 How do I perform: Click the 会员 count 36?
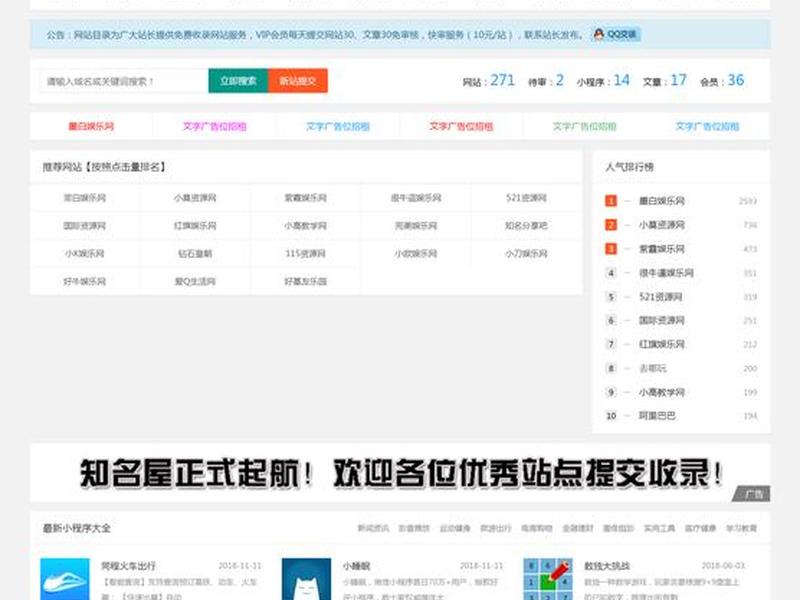[x=736, y=80]
